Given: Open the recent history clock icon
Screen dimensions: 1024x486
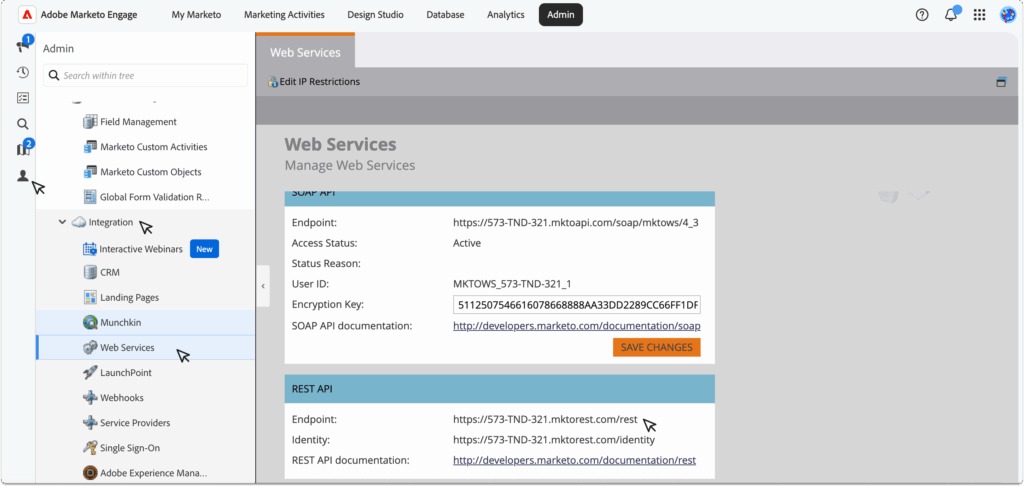Looking at the screenshot, I should [22, 72].
